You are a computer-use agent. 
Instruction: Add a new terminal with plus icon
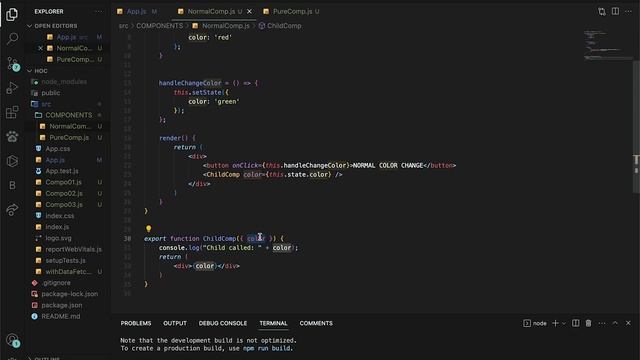point(555,323)
